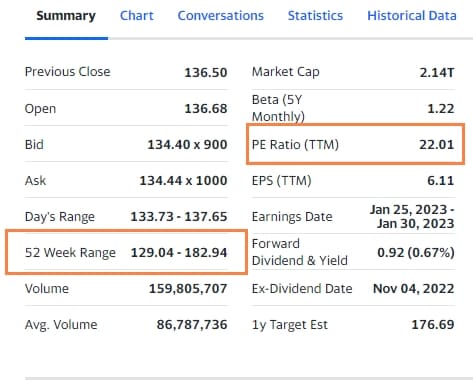
Task: Open the Summary tab
Action: point(66,16)
